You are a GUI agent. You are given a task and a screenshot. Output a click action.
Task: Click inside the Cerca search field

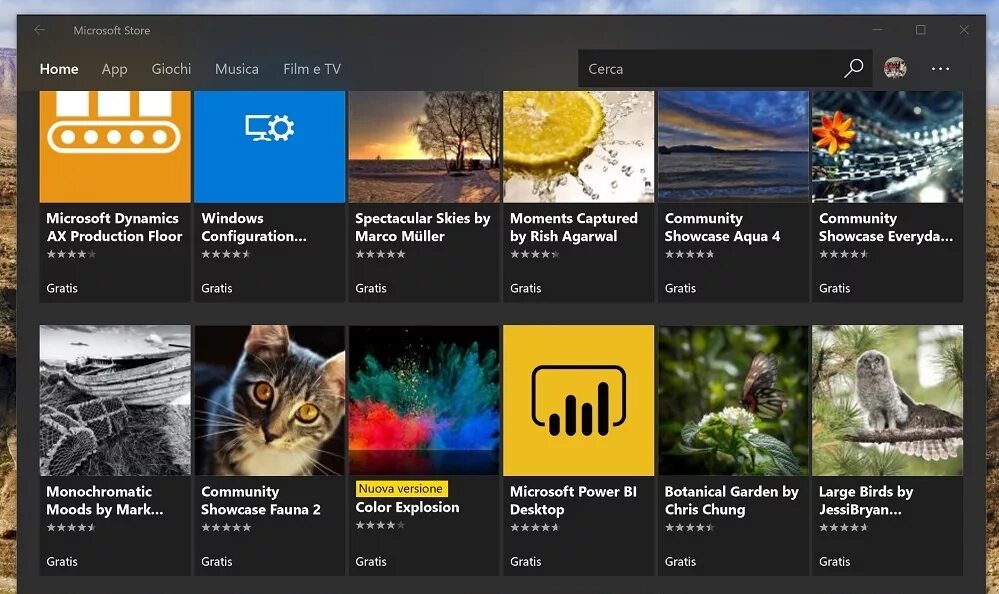[x=700, y=68]
